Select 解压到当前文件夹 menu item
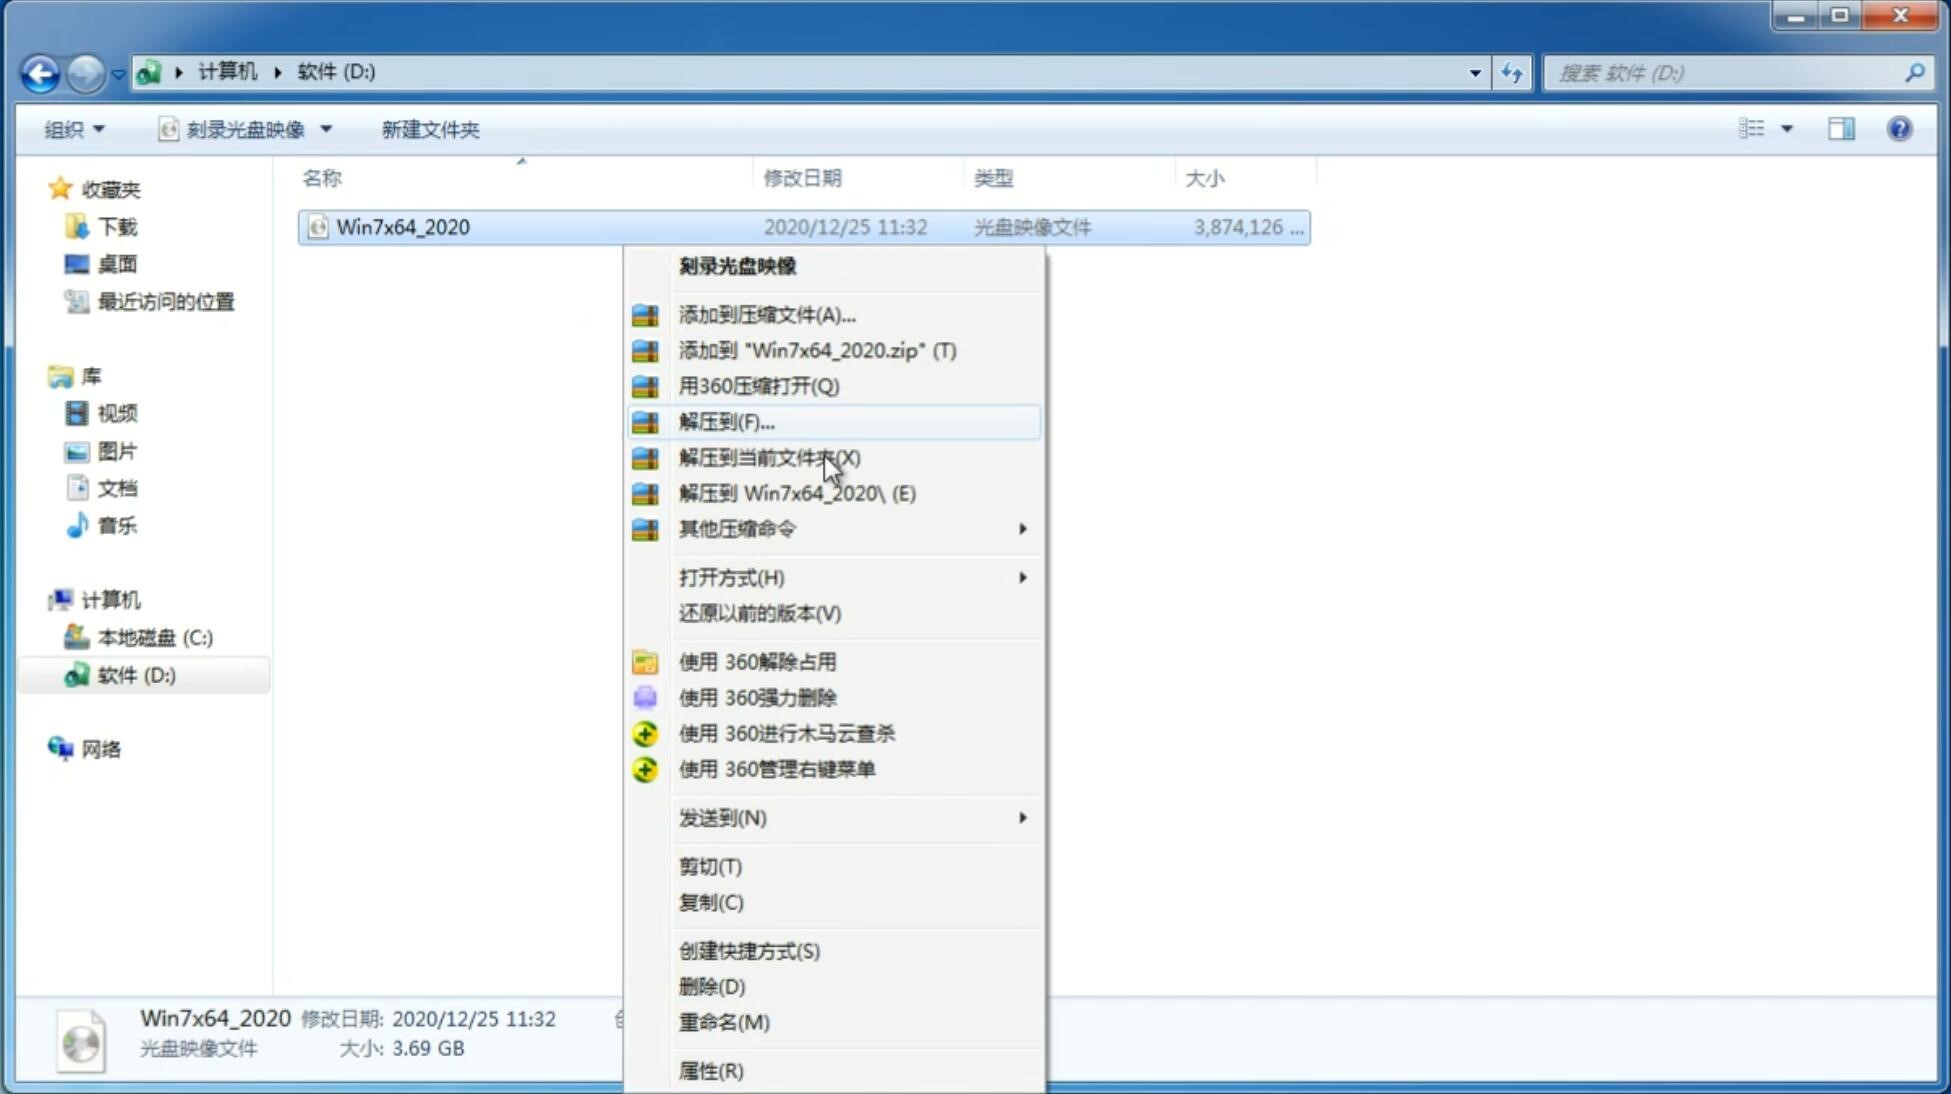The height and width of the screenshot is (1094, 1951). [768, 457]
